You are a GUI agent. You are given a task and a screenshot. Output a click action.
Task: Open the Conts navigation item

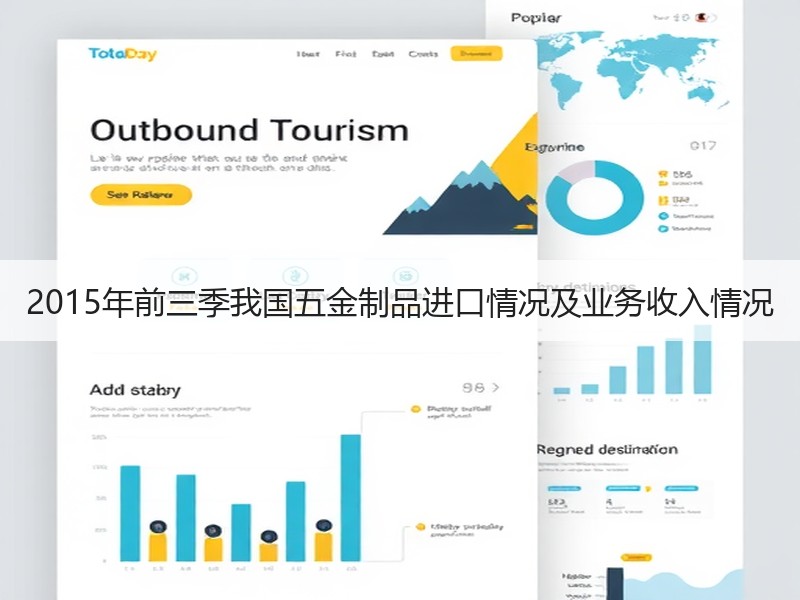click(x=423, y=54)
